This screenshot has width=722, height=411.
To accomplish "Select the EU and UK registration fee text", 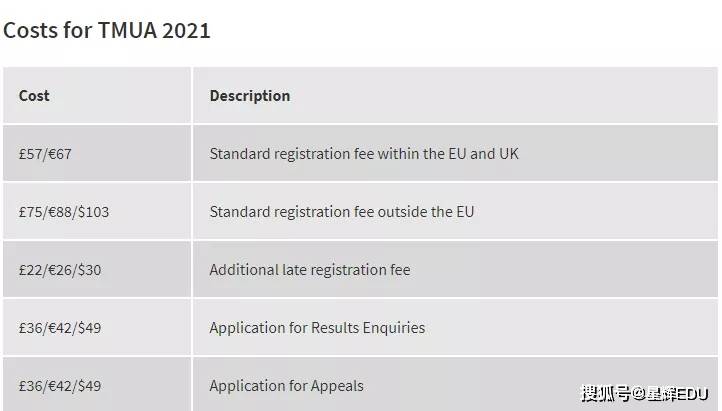I will tap(364, 154).
